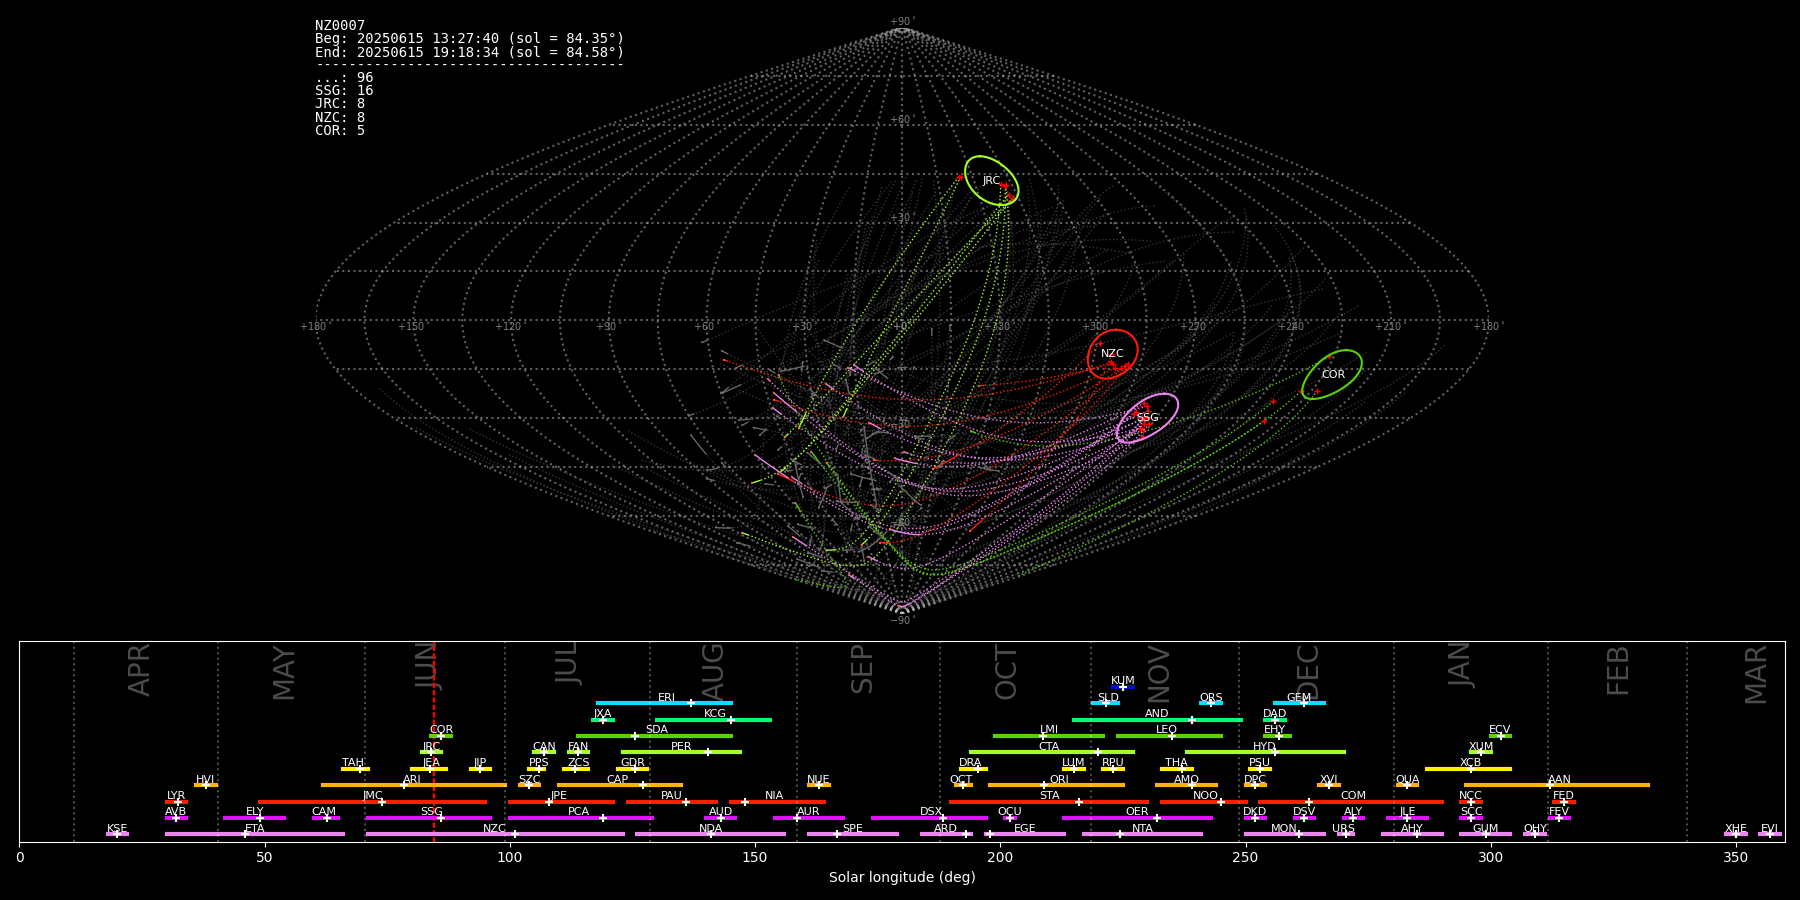Click the COM red shower bar
The height and width of the screenshot is (900, 1800).
[x=1352, y=801]
